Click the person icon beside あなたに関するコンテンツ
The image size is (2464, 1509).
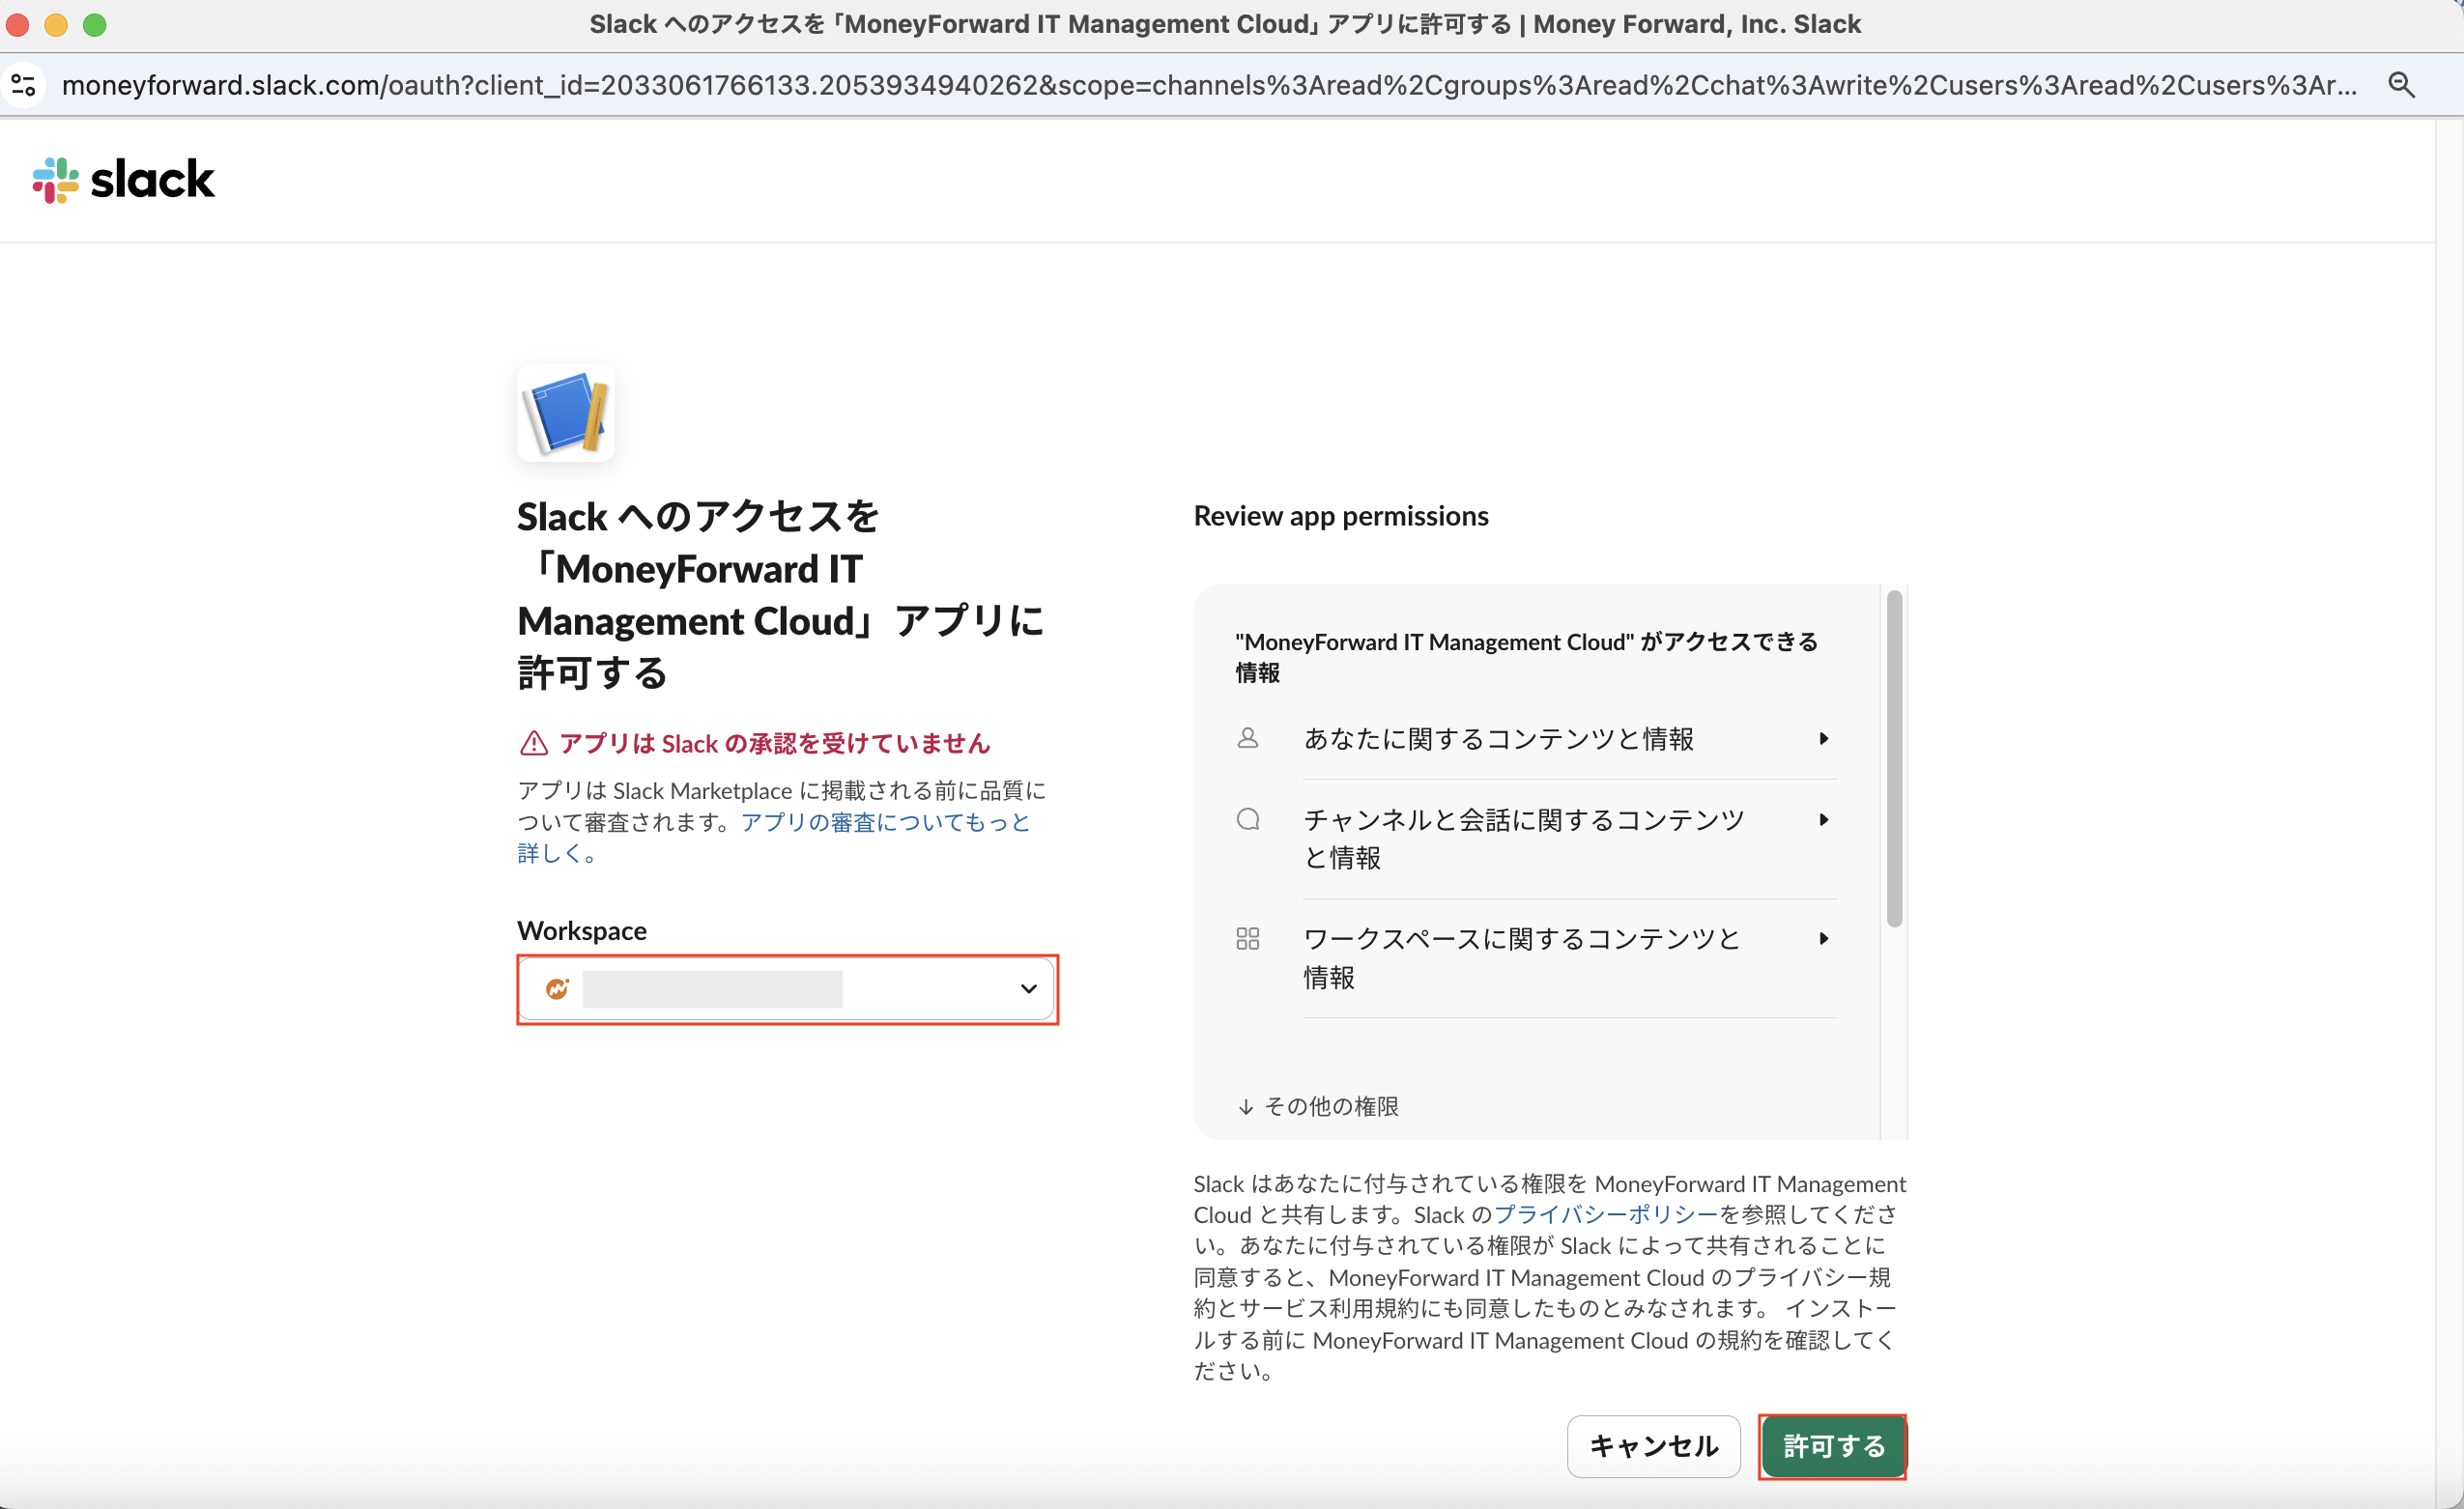point(1247,738)
